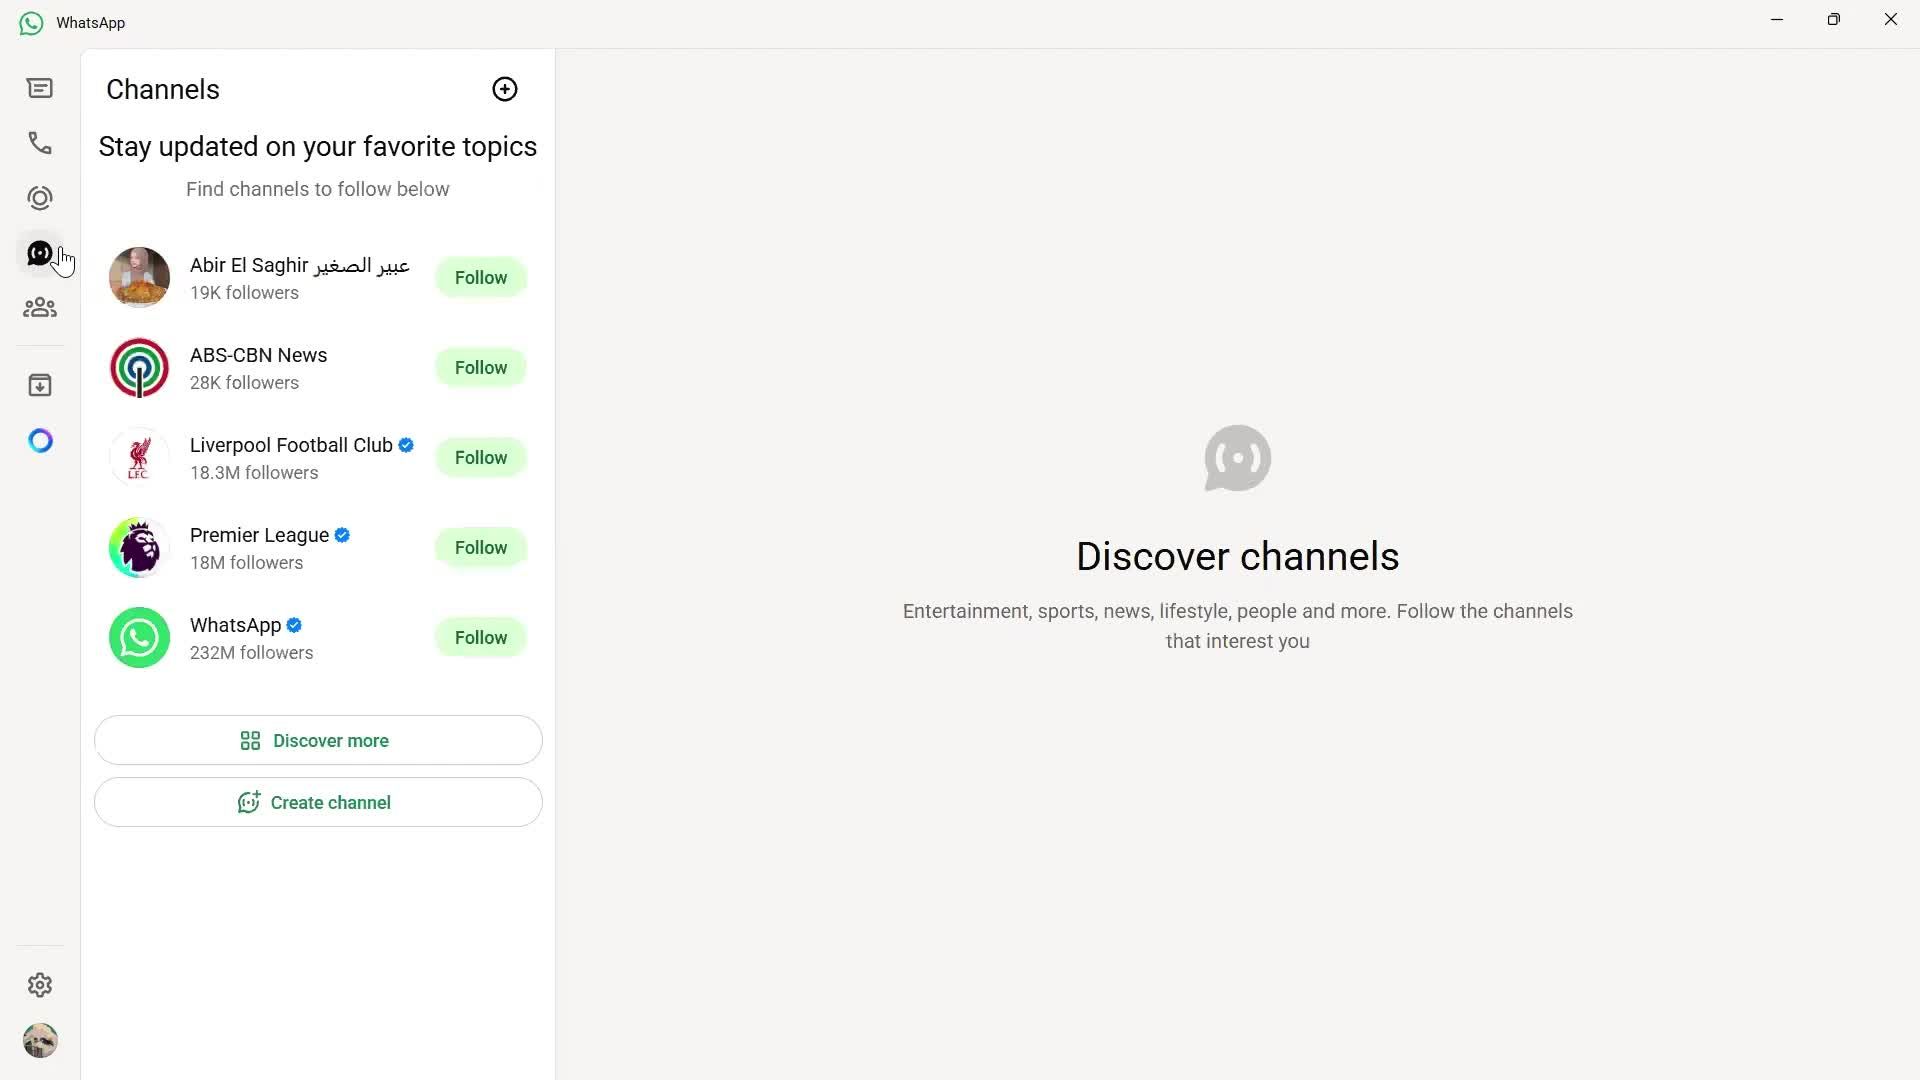Follow the WhatsApp channel
The image size is (1920, 1080).
click(x=480, y=637)
